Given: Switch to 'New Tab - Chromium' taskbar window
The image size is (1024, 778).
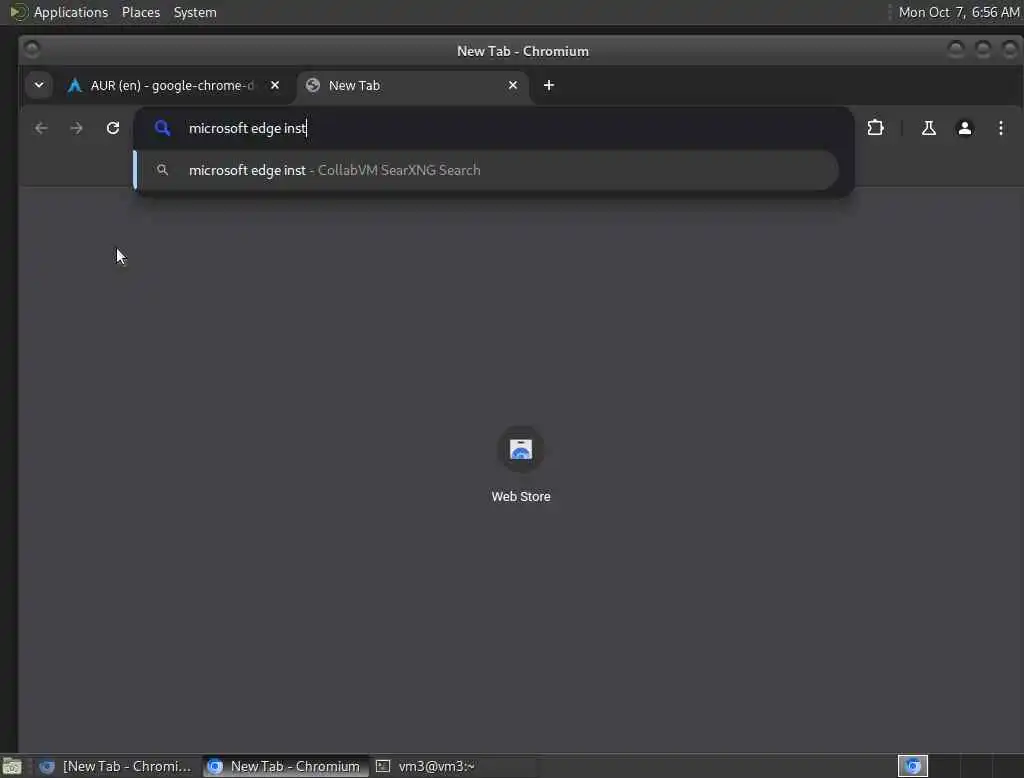Looking at the screenshot, I should tap(285, 766).
